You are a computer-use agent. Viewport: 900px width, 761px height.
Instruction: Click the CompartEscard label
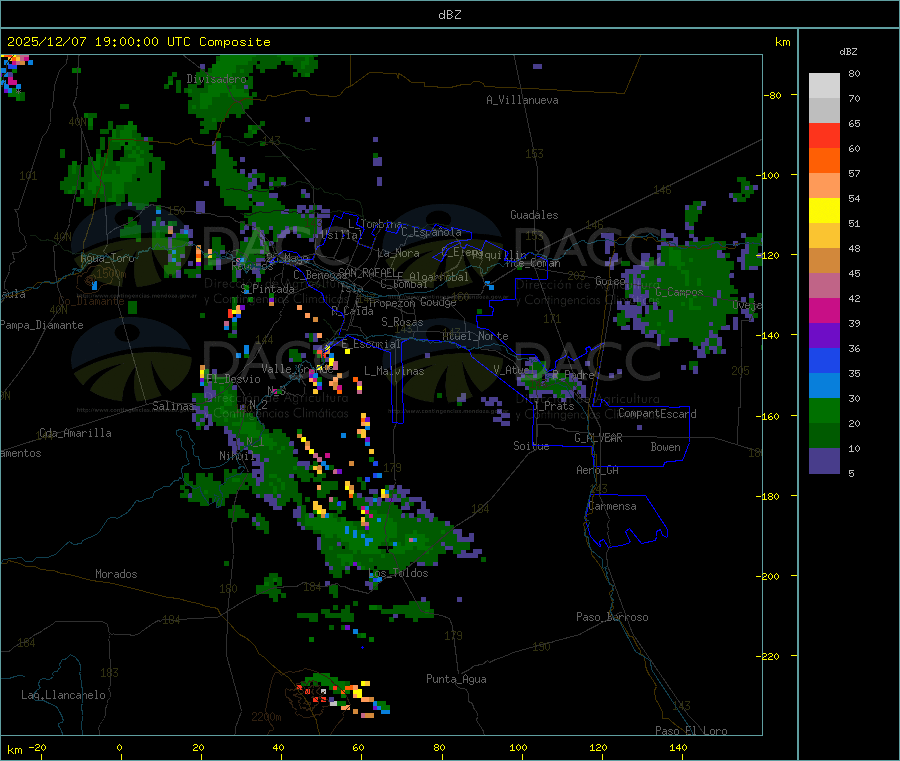pyautogui.click(x=657, y=414)
